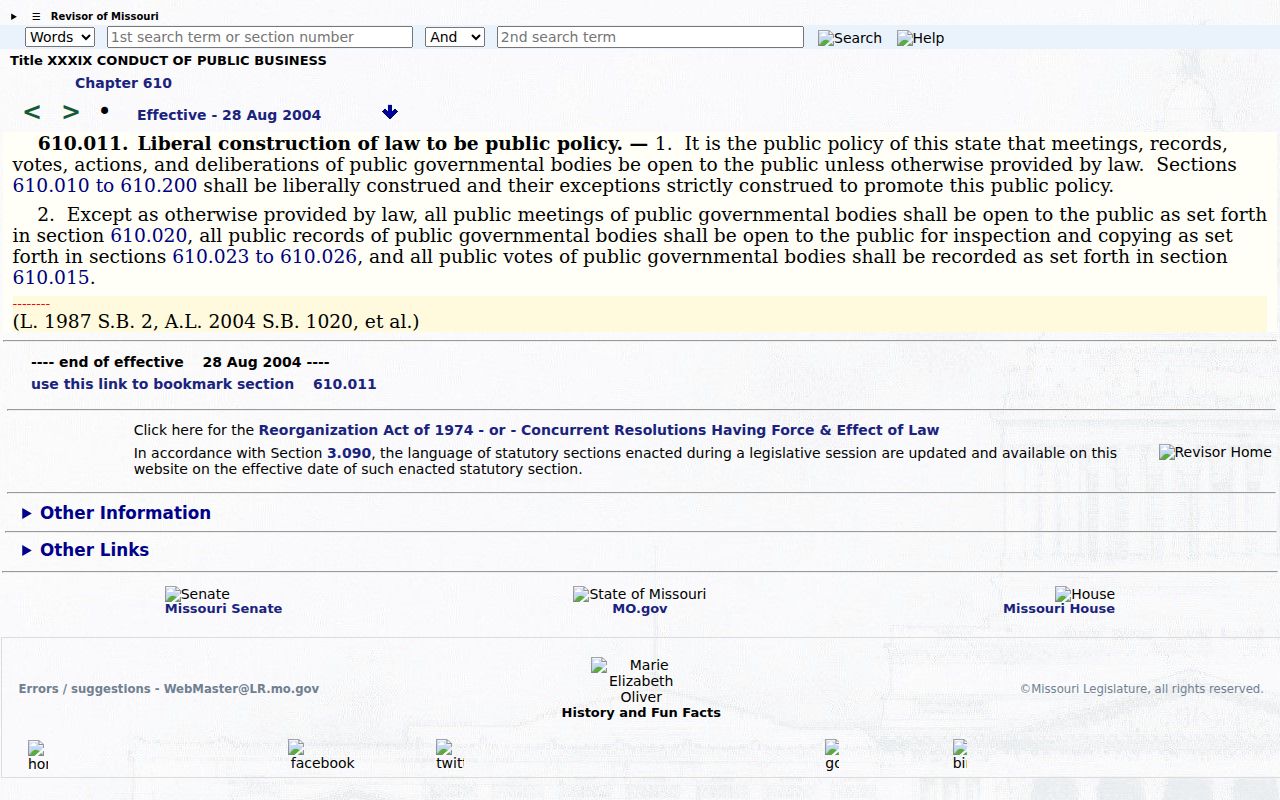This screenshot has height=800, width=1280.
Task: Go to next section with right arrow
Action: (70, 112)
